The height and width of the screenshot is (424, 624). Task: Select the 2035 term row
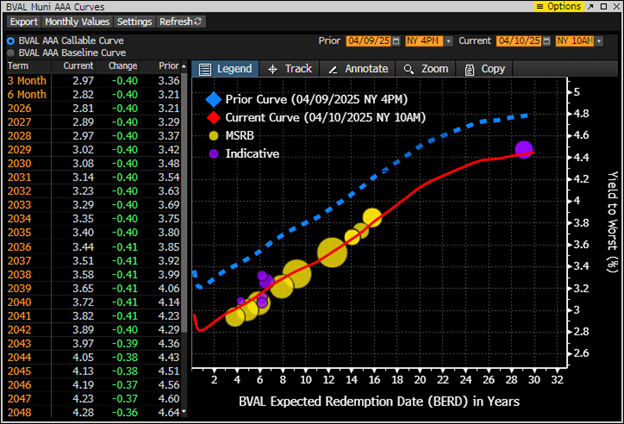click(94, 233)
